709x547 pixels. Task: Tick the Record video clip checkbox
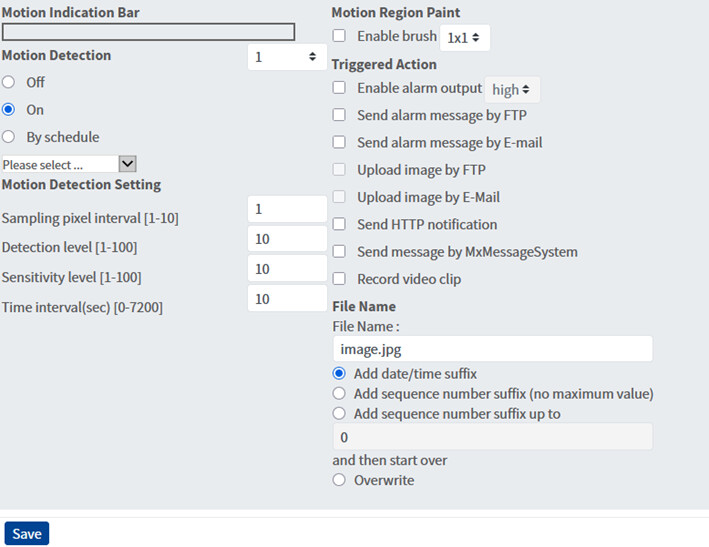click(339, 279)
